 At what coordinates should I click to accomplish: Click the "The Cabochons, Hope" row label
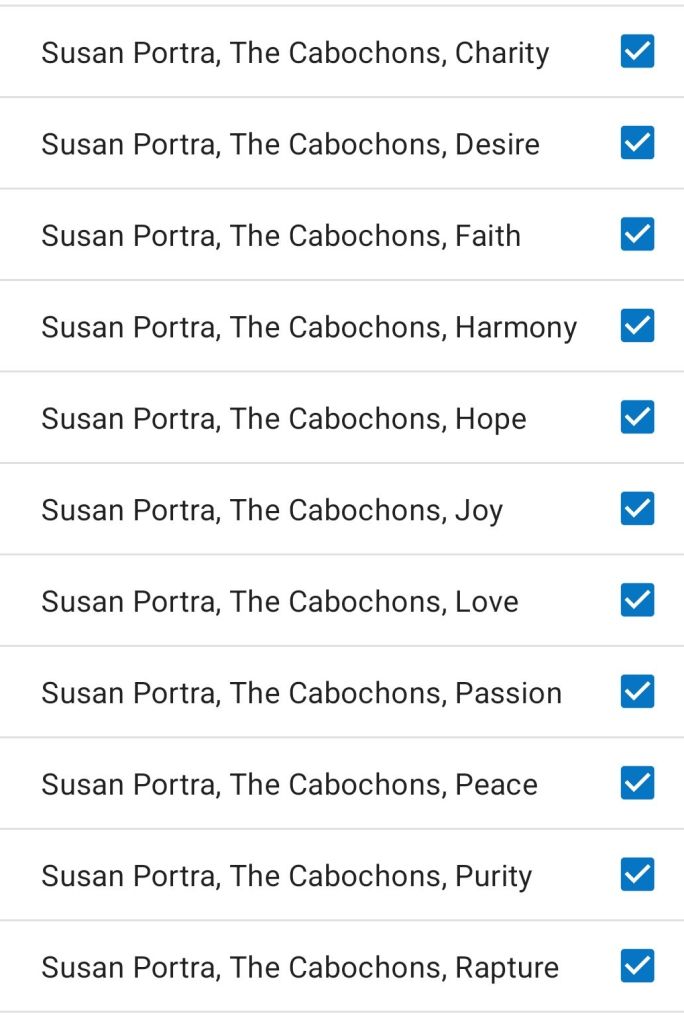point(283,419)
